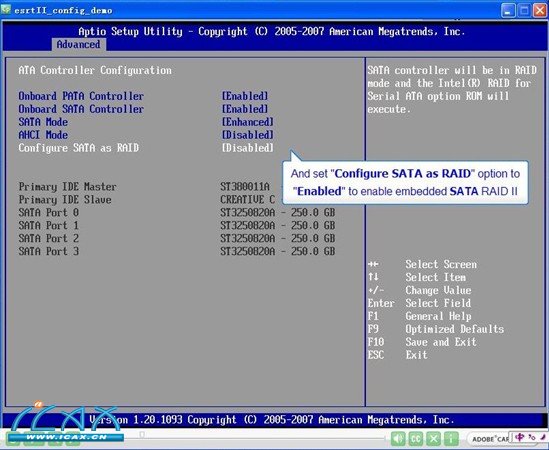549x450 pixels.
Task: Change PATA Controller [Enabled] value
Action: coord(245,96)
